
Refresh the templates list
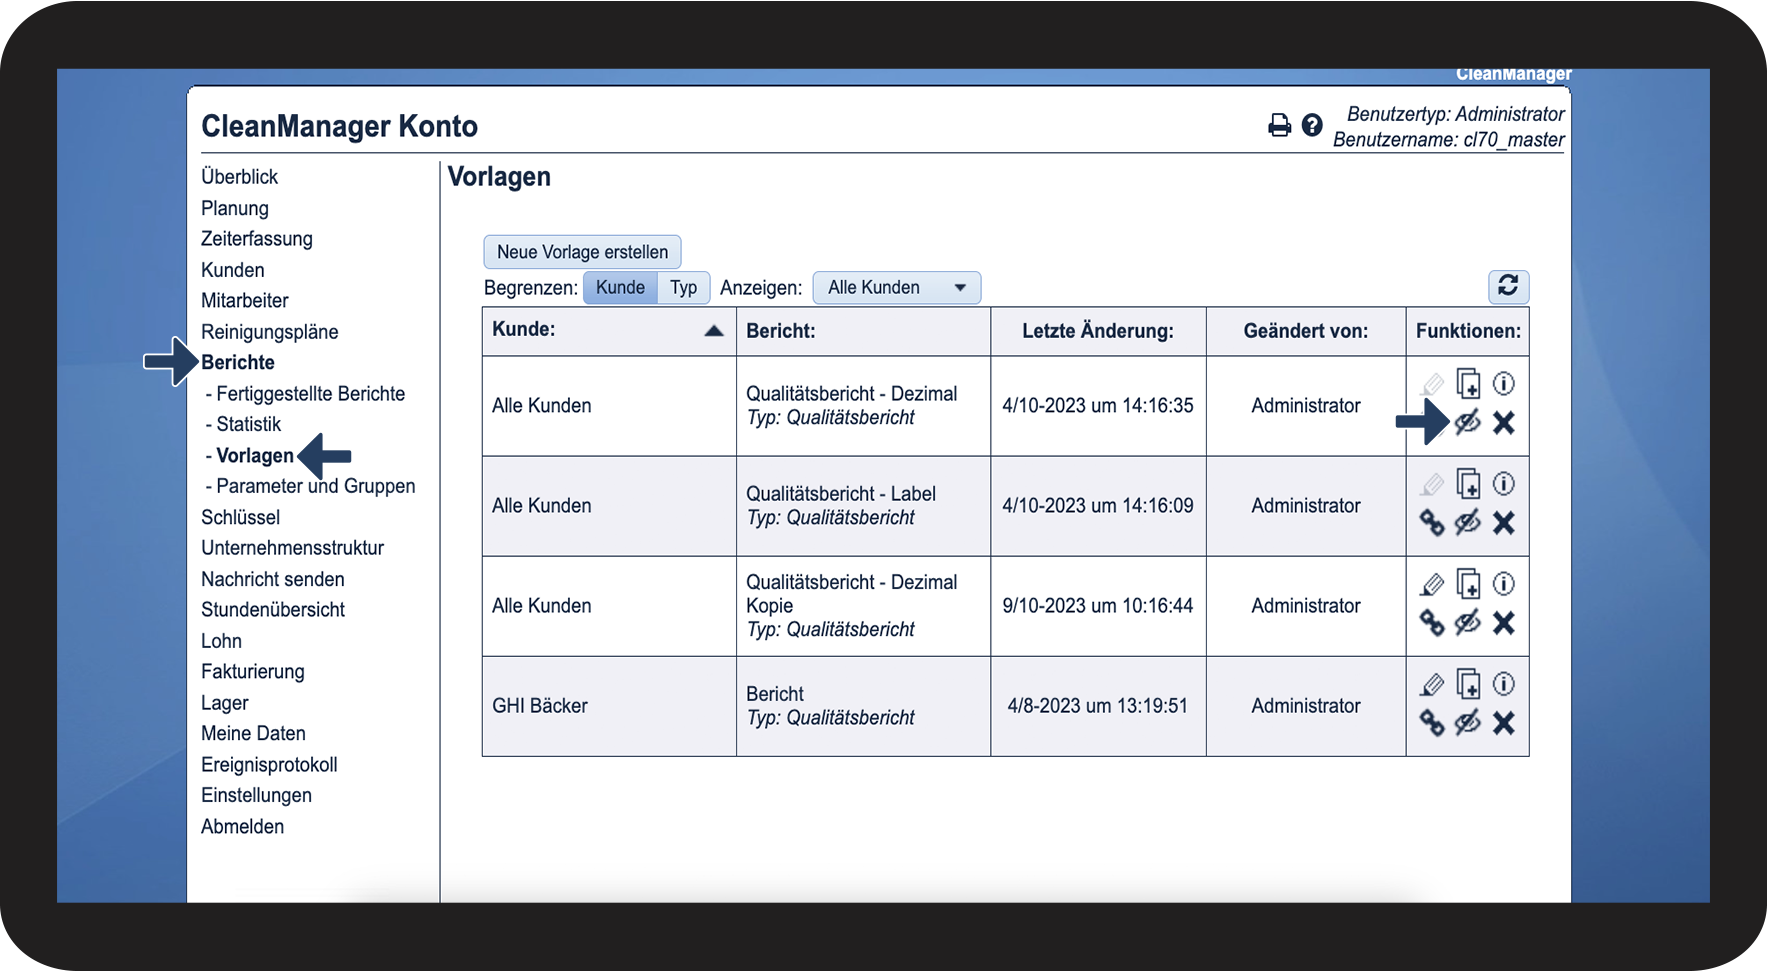[1508, 287]
